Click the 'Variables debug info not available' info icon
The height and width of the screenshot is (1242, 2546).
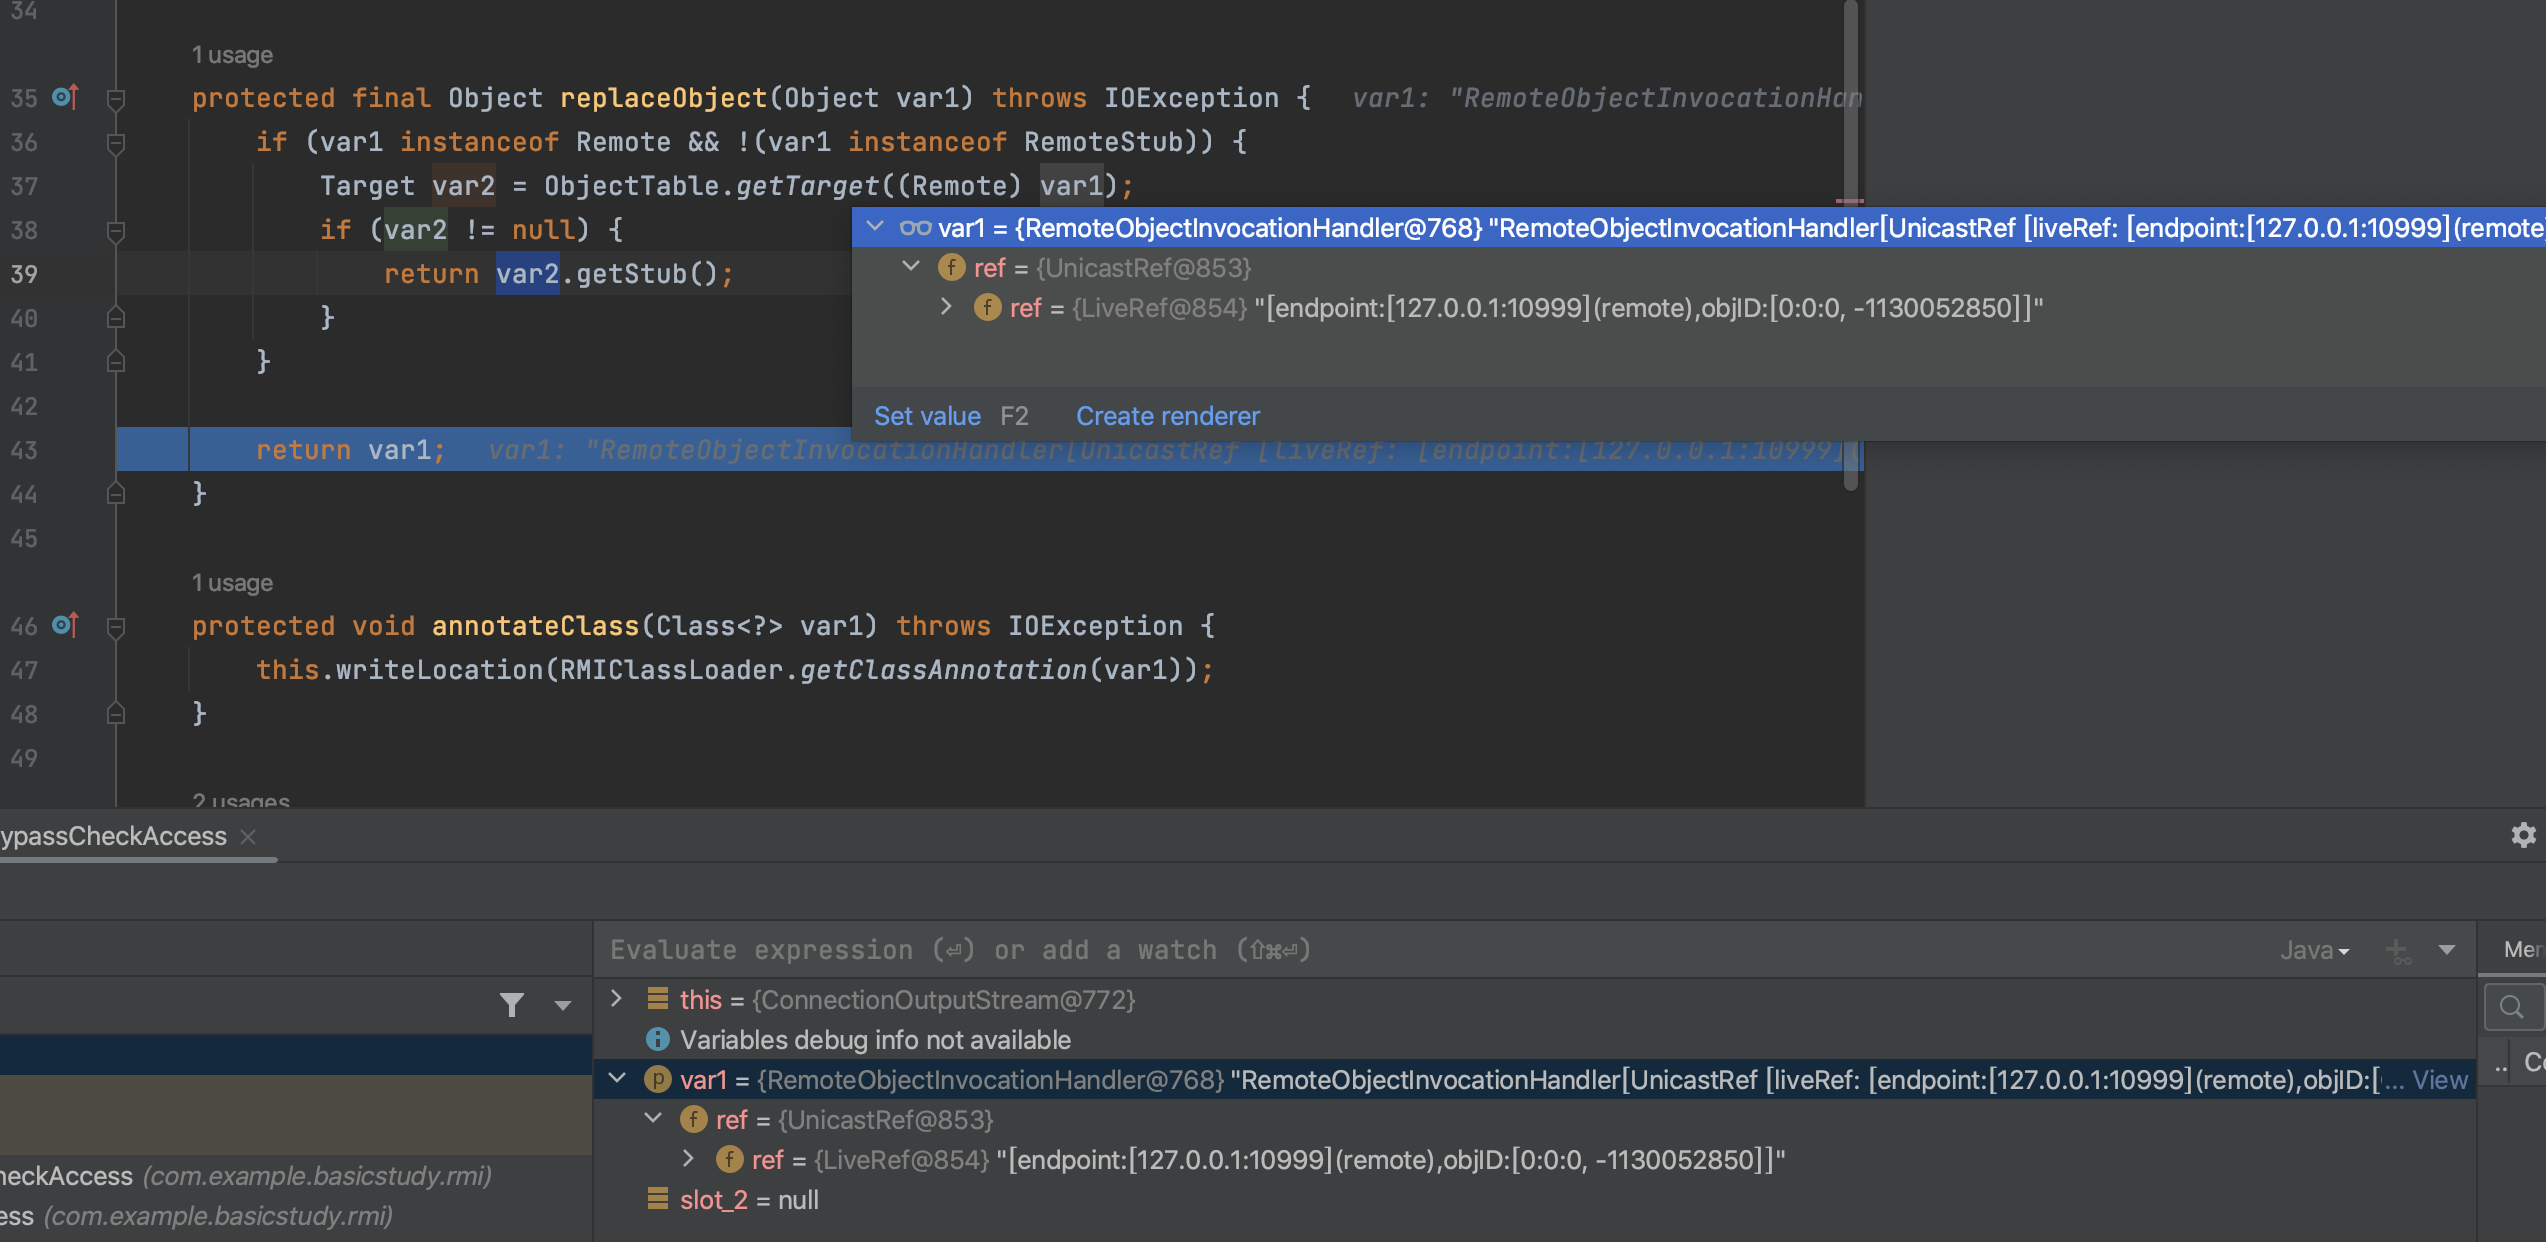coord(657,1040)
